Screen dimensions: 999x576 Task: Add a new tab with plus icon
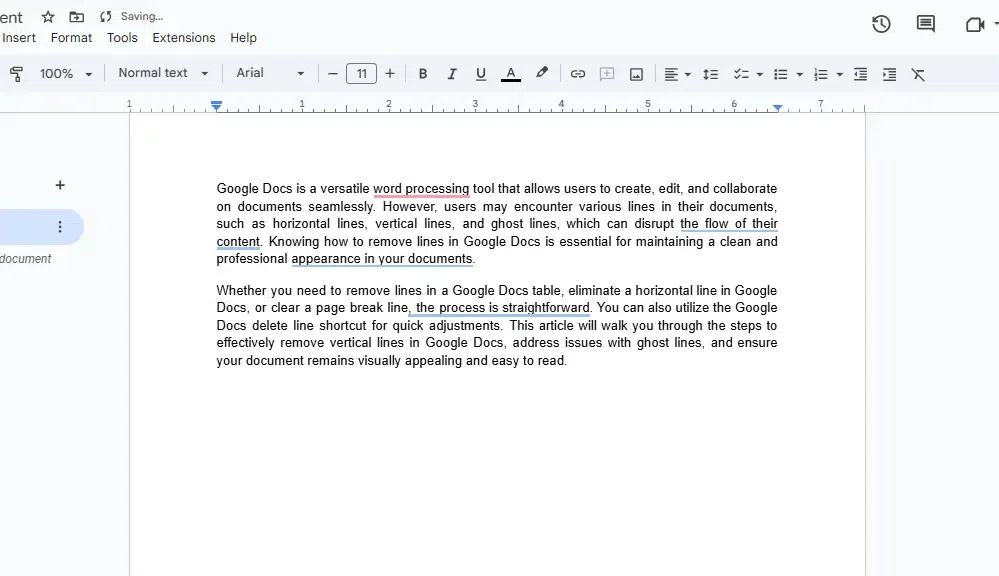point(60,185)
